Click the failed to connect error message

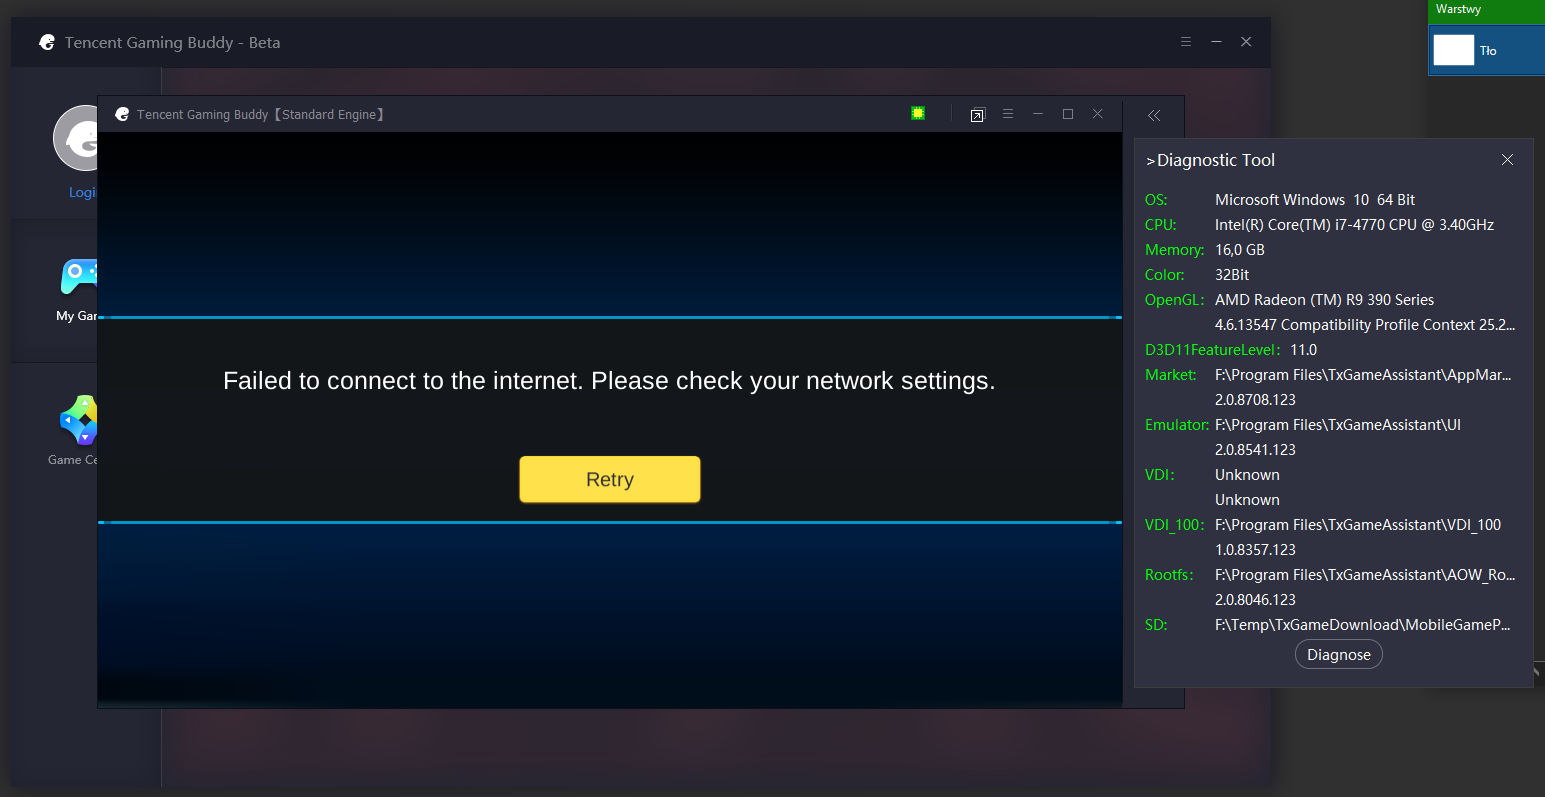click(x=609, y=381)
